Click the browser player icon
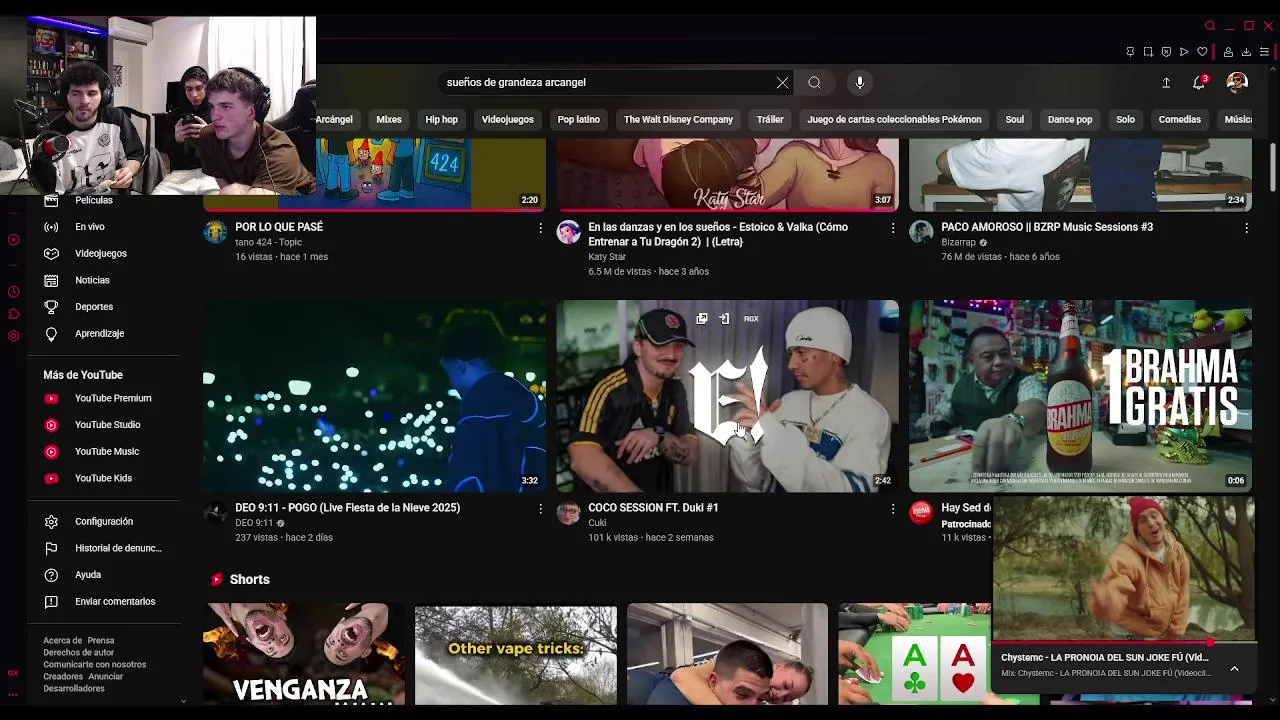The width and height of the screenshot is (1280, 720). [1184, 52]
